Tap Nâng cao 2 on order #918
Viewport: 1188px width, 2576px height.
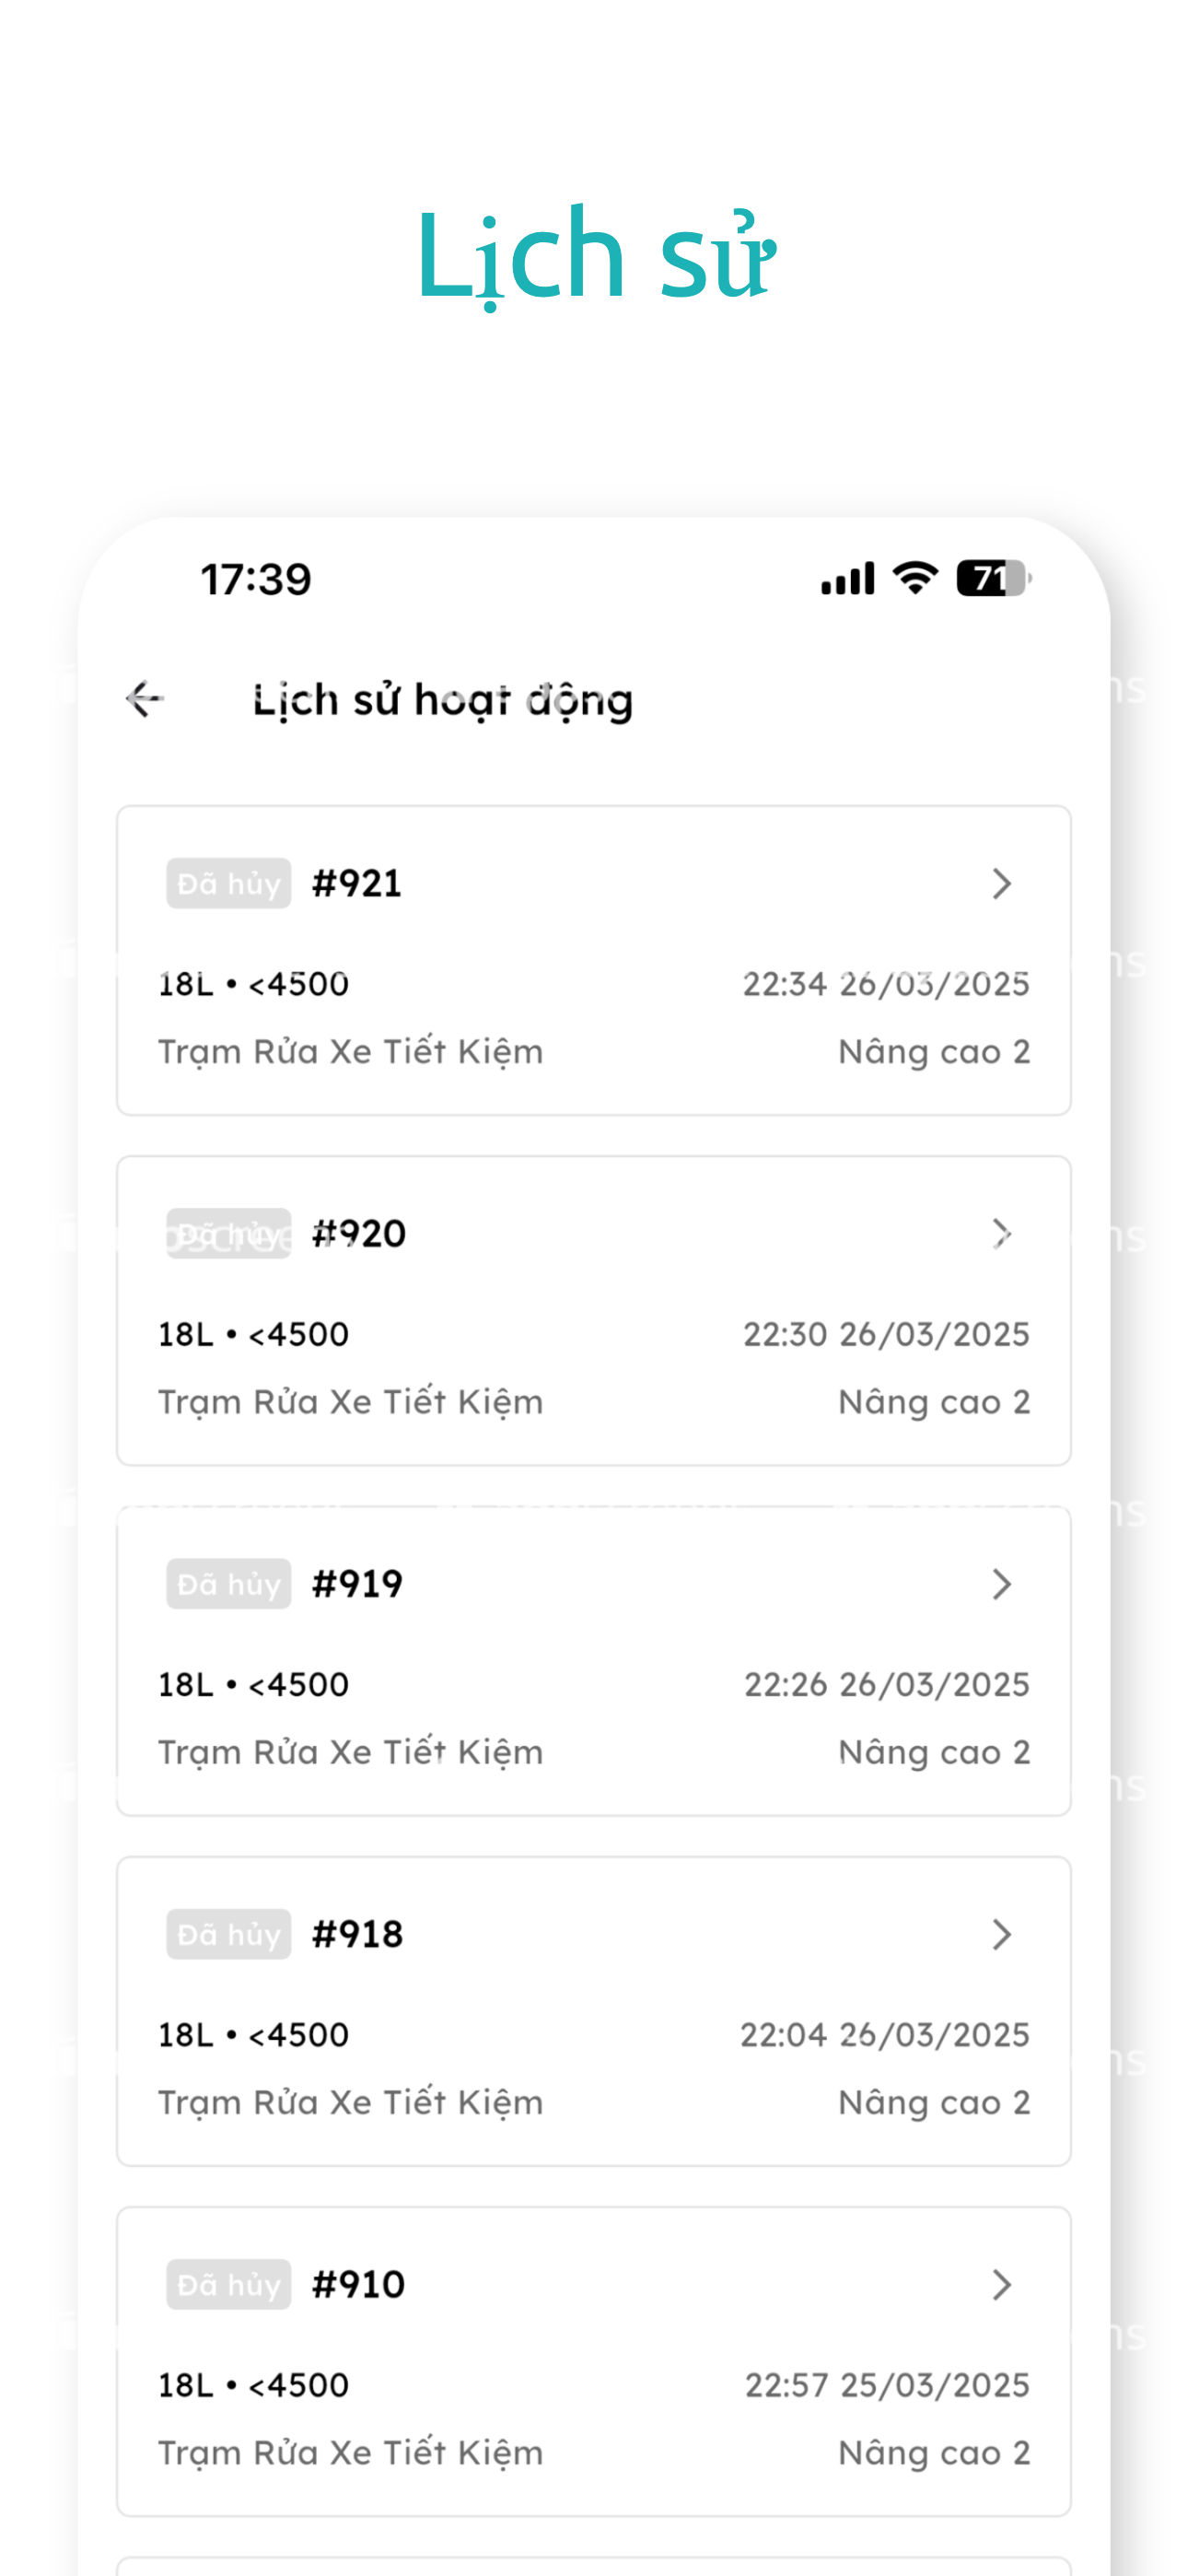934,2102
